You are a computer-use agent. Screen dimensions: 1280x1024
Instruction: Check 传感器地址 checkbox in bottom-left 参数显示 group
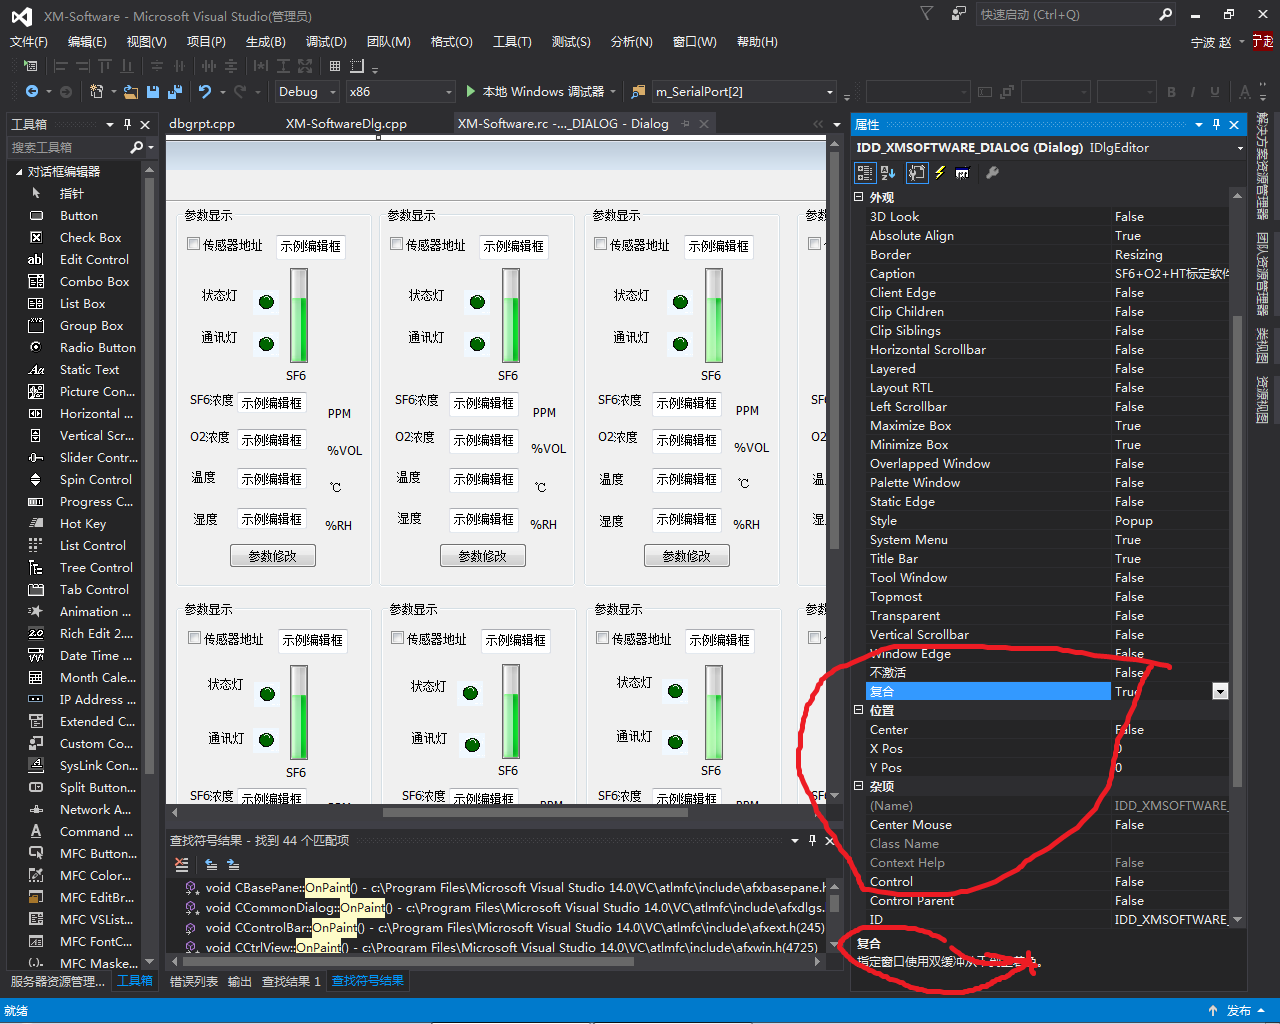click(x=195, y=638)
